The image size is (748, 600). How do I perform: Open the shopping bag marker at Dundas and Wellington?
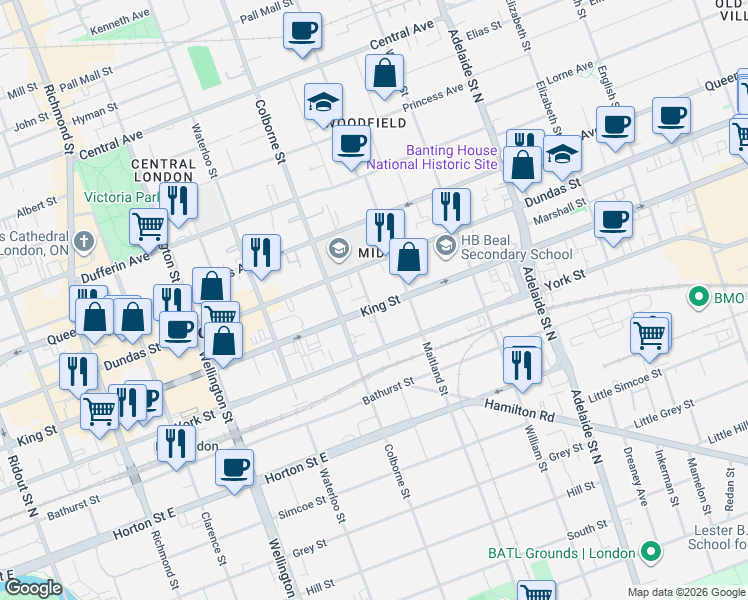[x=223, y=343]
